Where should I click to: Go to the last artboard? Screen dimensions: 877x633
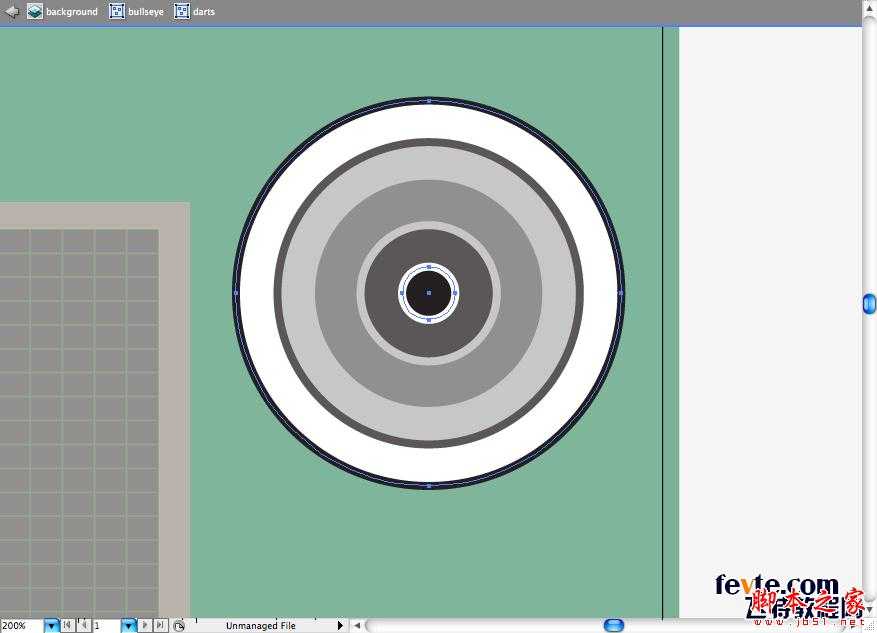[161, 625]
